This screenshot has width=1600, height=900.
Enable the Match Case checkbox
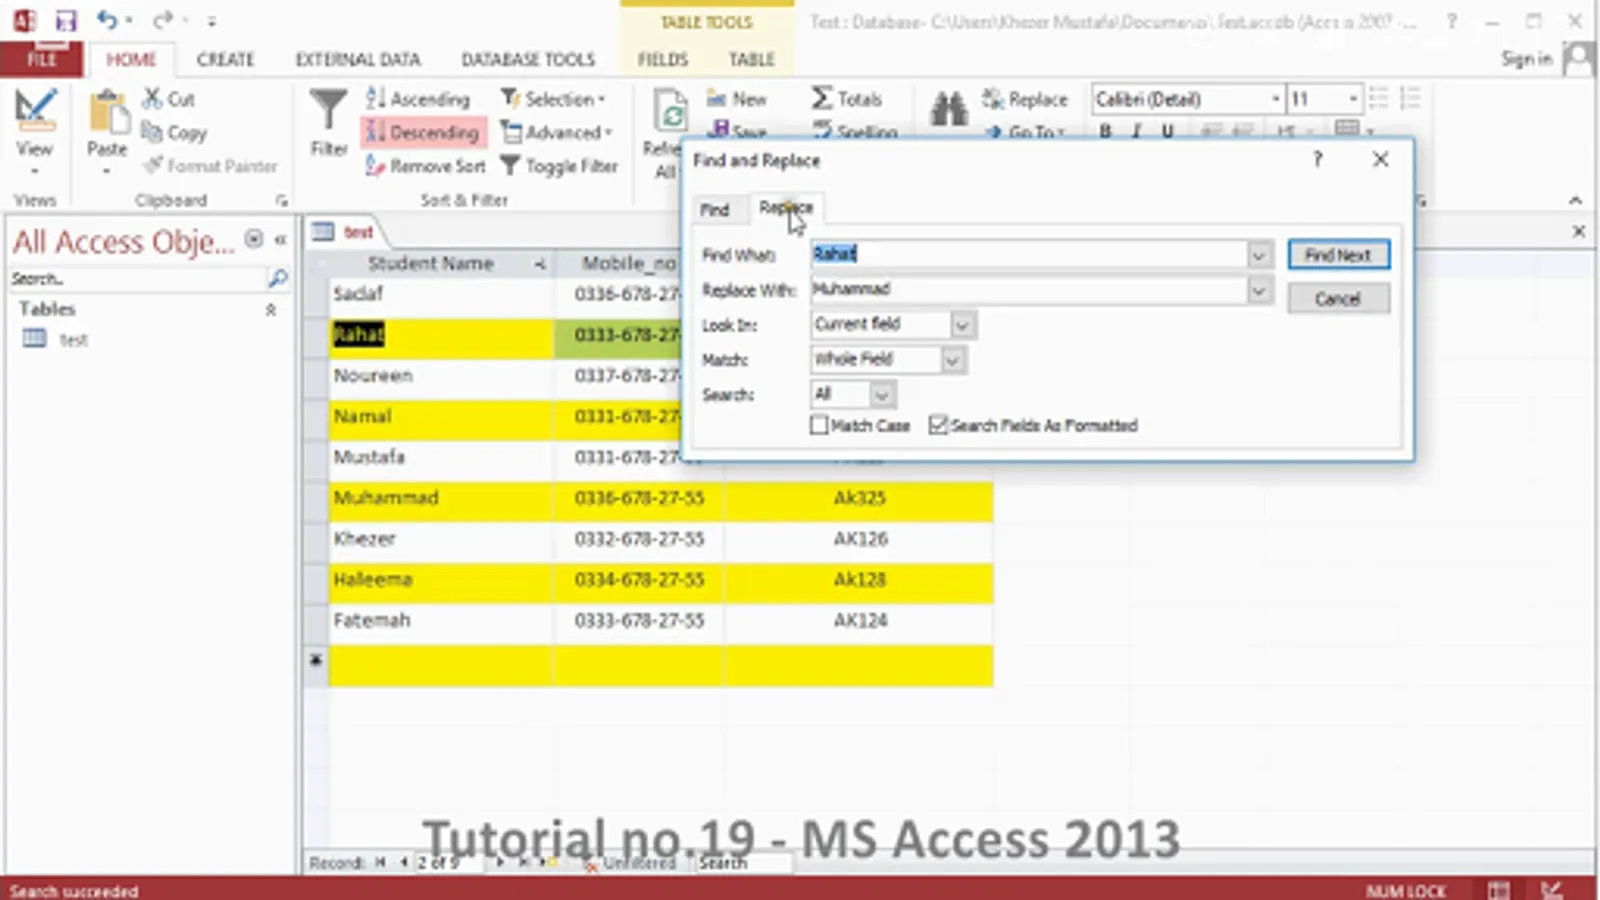[x=819, y=425]
